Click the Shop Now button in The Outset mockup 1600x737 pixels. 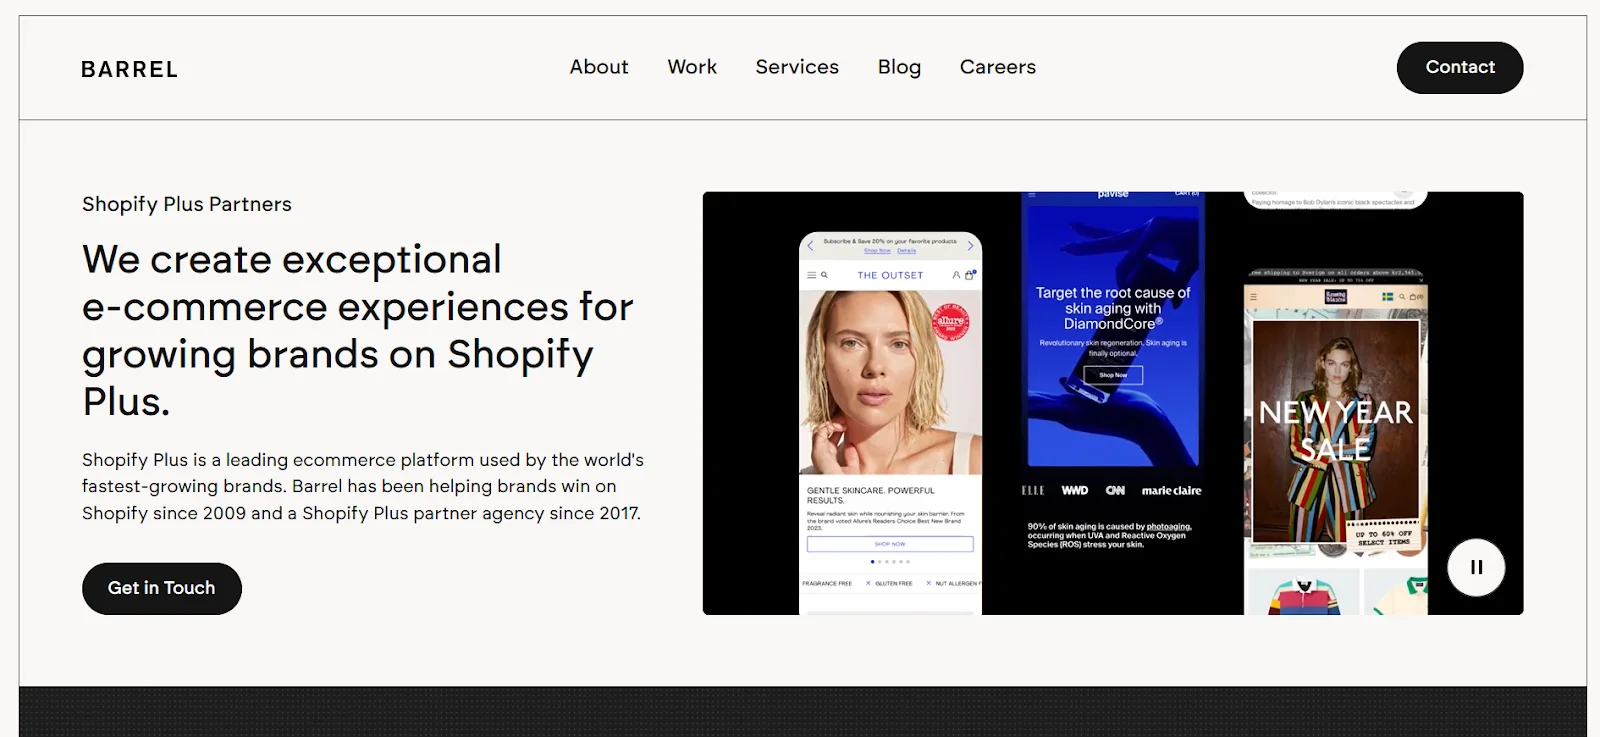890,544
